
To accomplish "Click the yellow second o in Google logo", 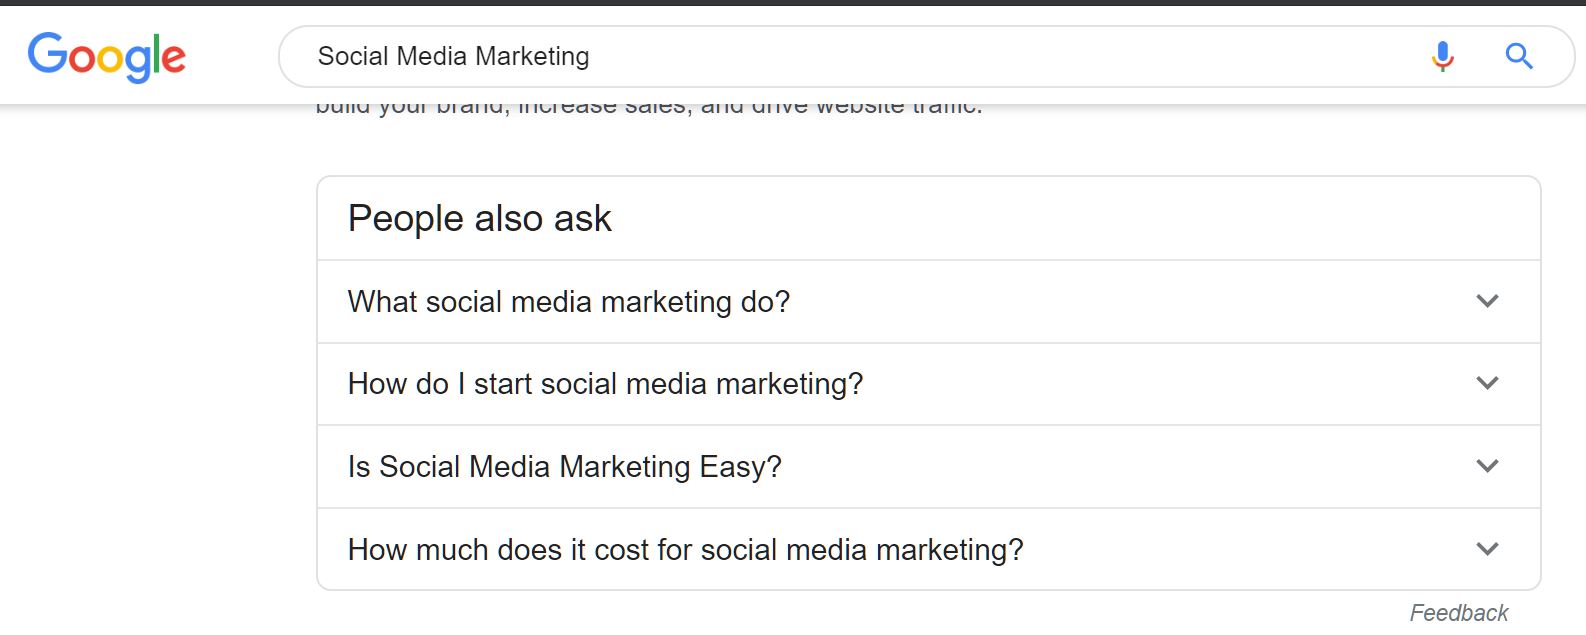I will tap(112, 59).
